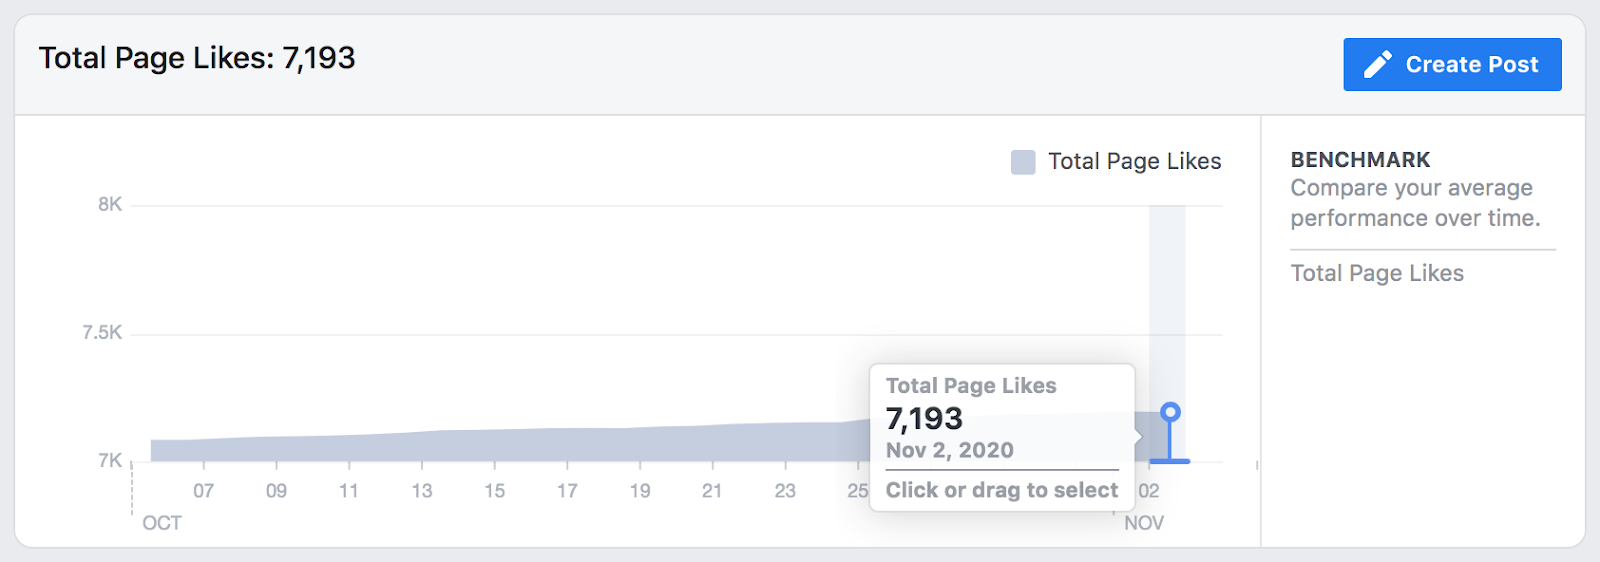Choose the 21 date on the axis

tap(712, 491)
